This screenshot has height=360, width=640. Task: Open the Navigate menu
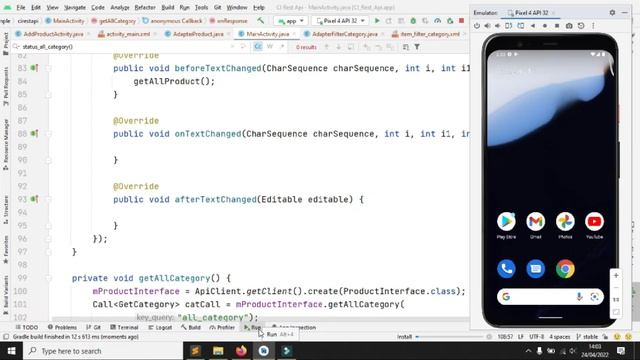pyautogui.click(x=75, y=7)
